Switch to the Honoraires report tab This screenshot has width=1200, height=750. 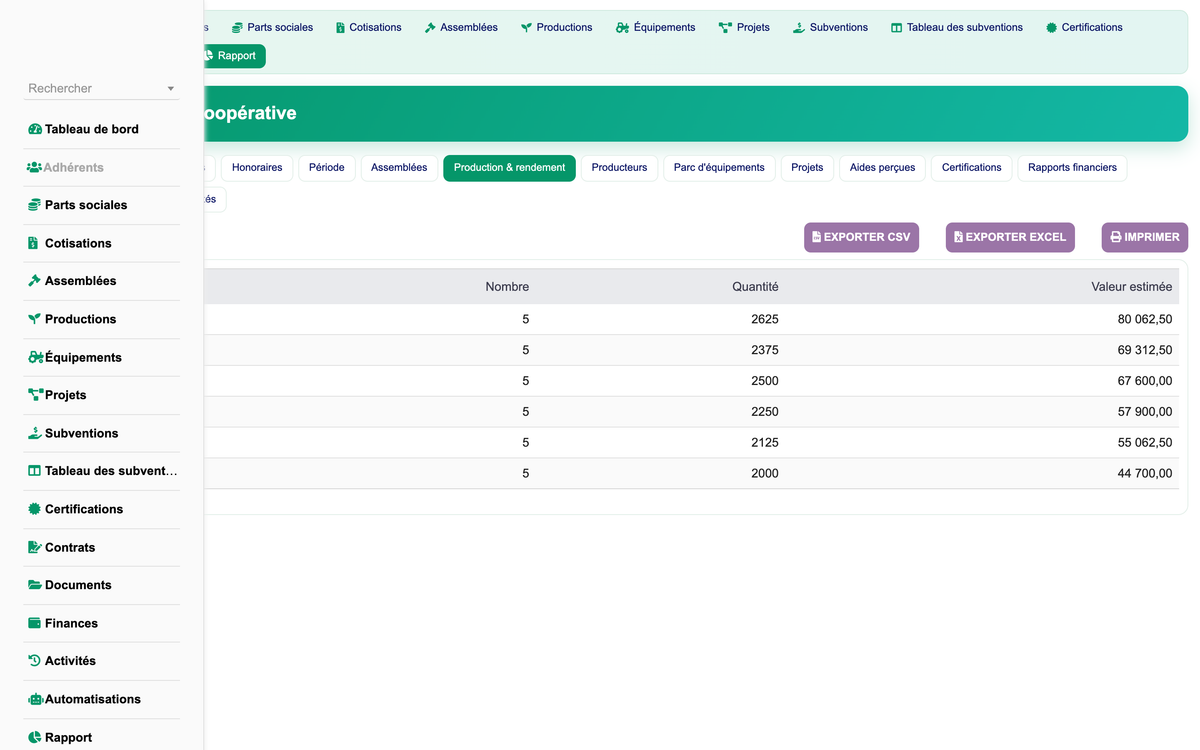(x=257, y=168)
